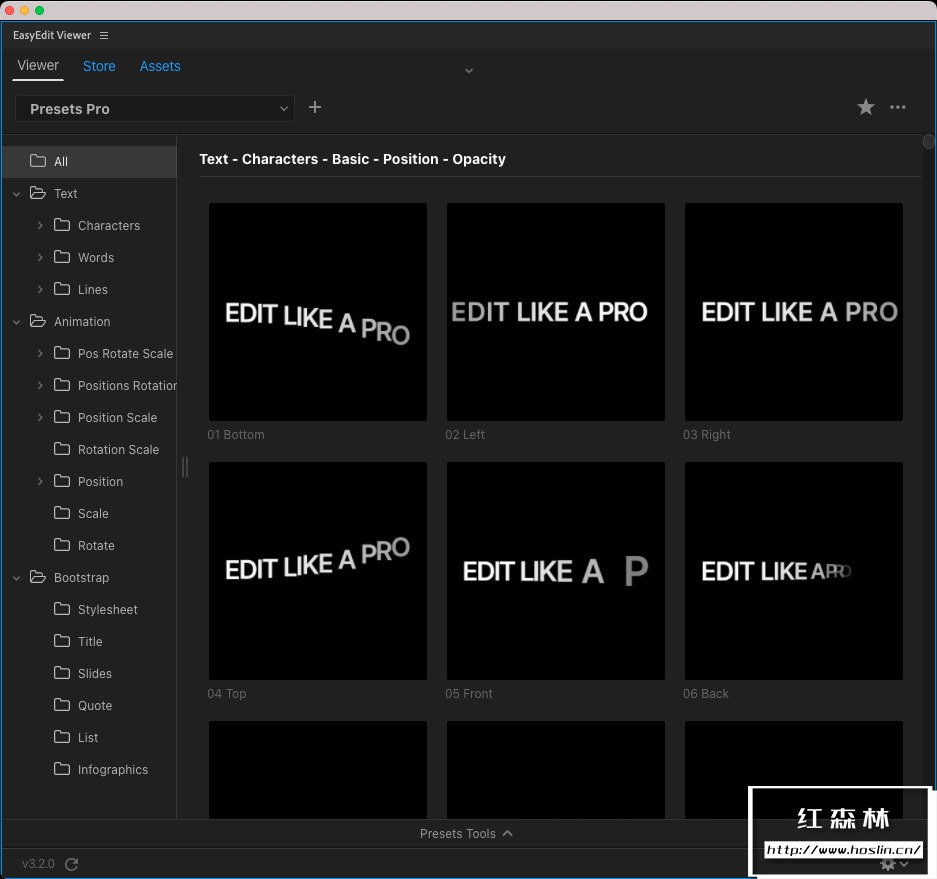The image size is (937, 879).
Task: Expand the Characters folder chevron
Action: (40, 226)
